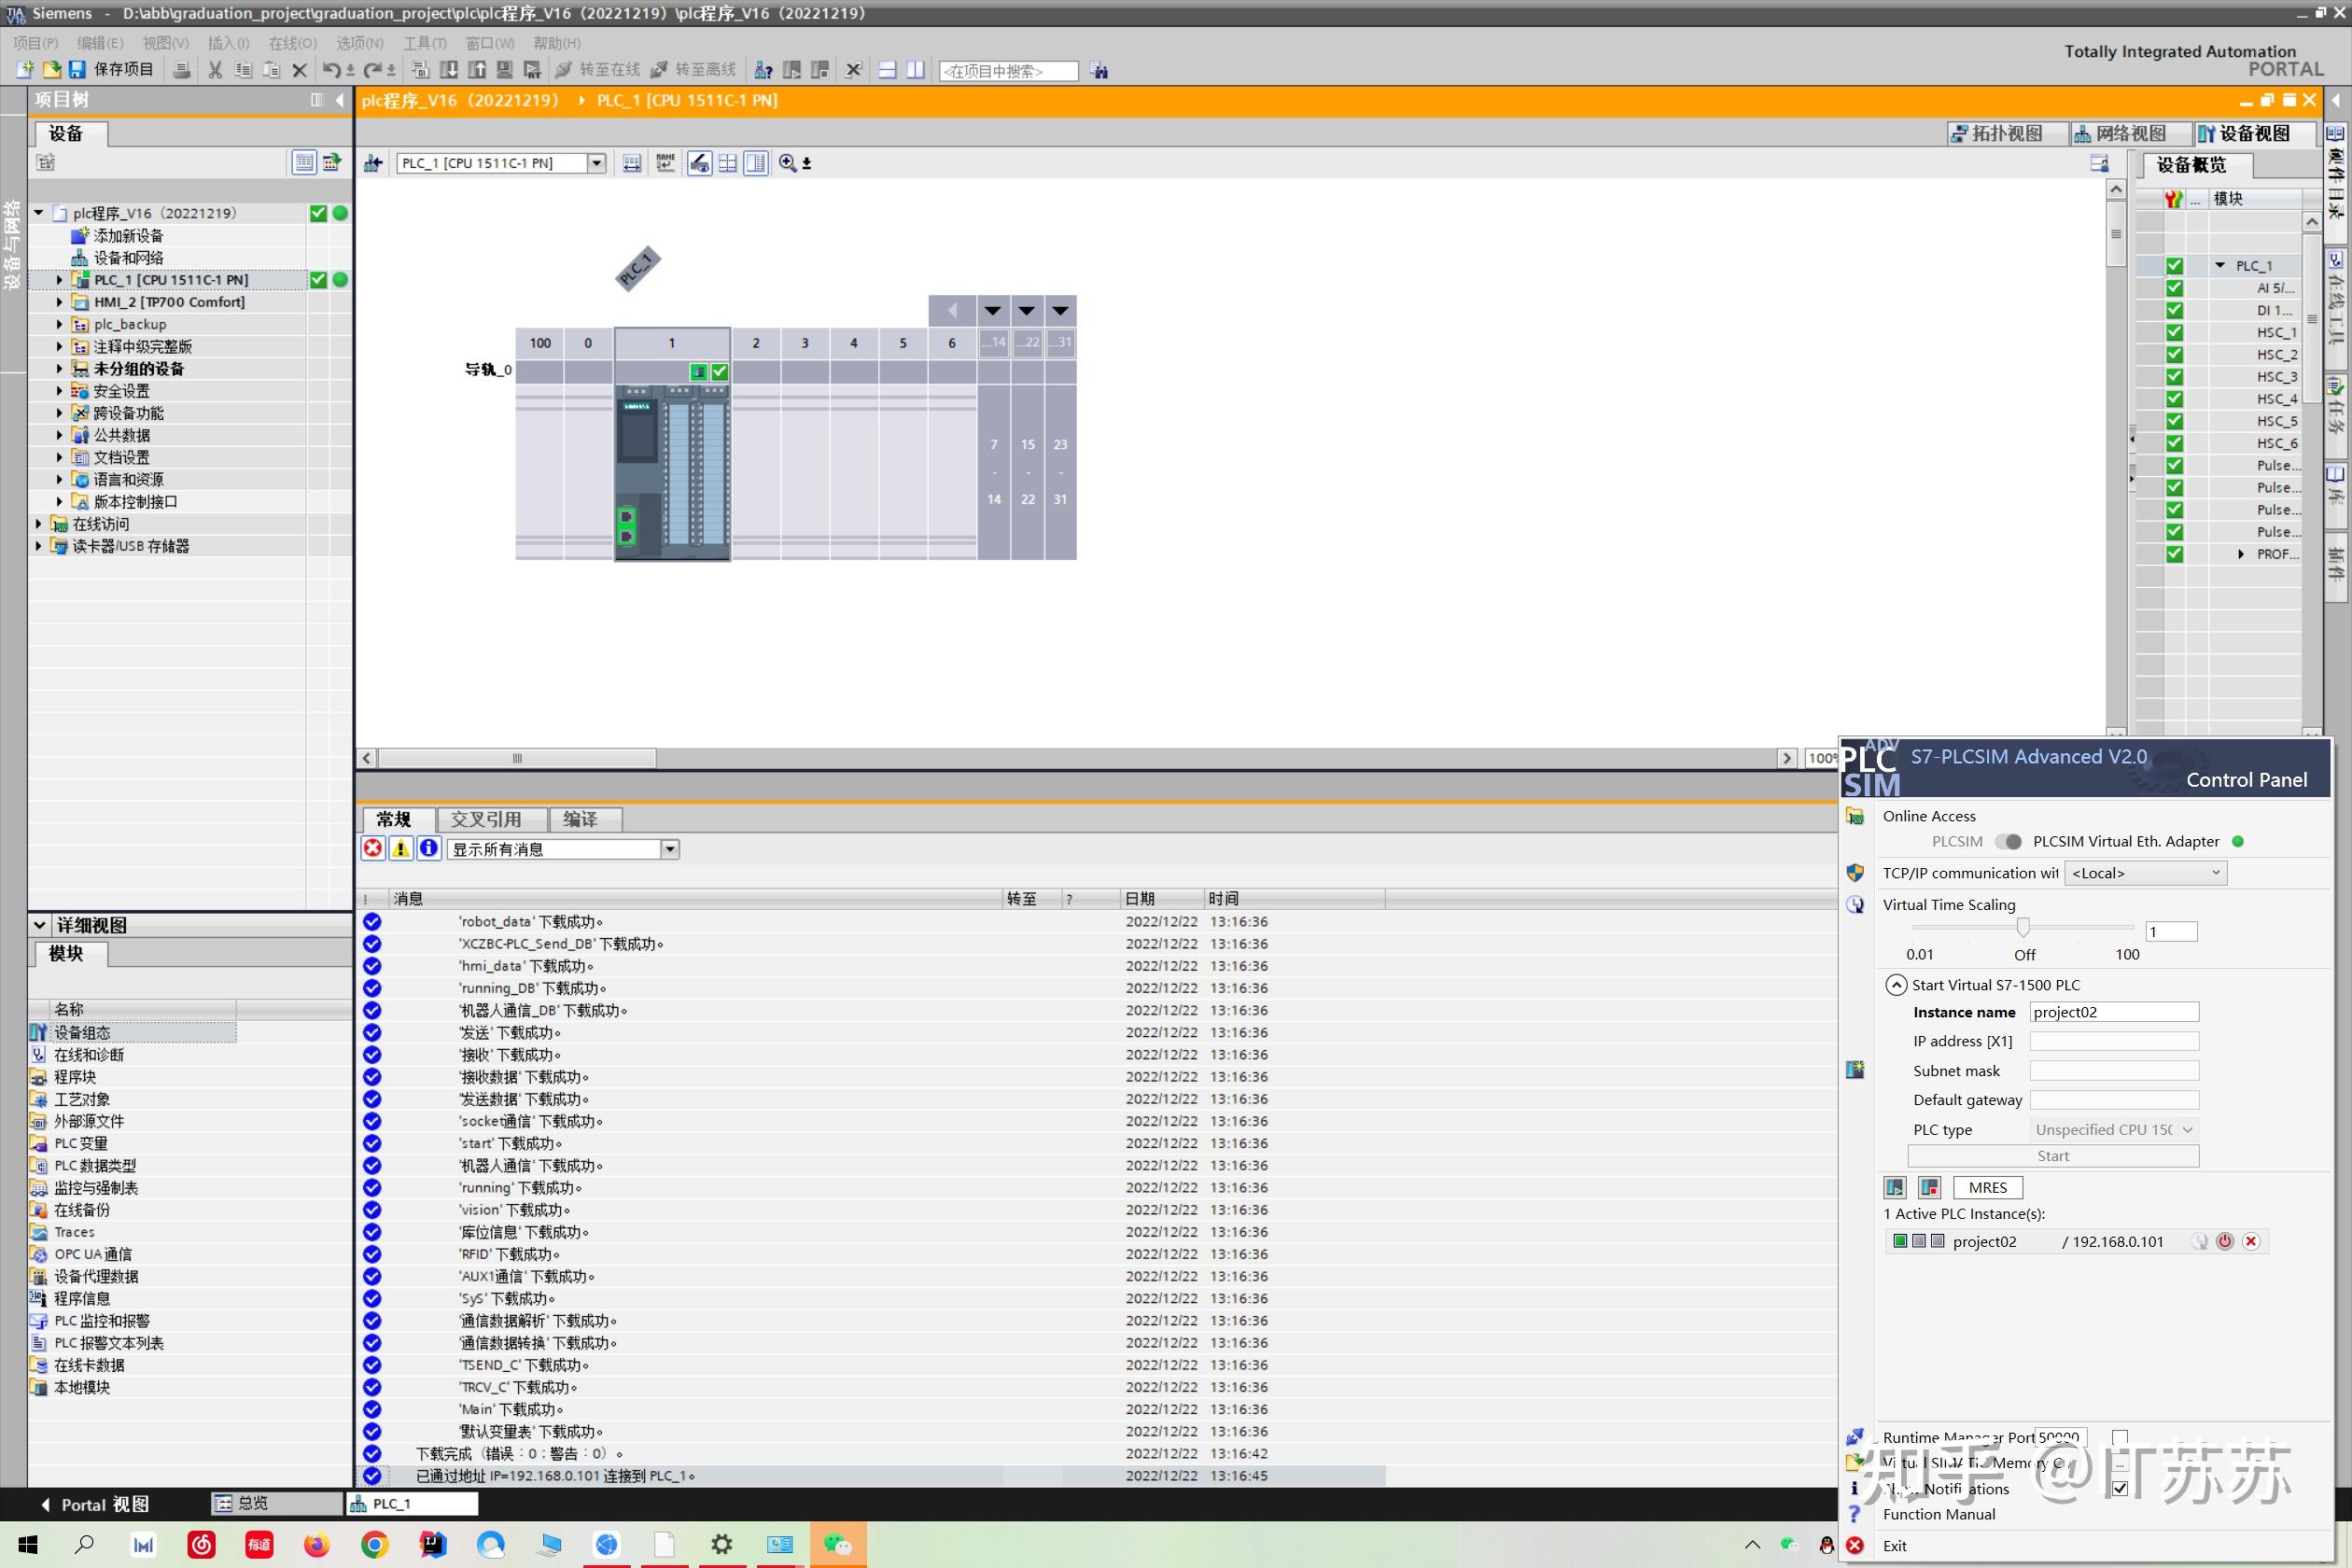Click the red X remove instance icon
The image size is (2352, 1568).
[x=2251, y=1241]
